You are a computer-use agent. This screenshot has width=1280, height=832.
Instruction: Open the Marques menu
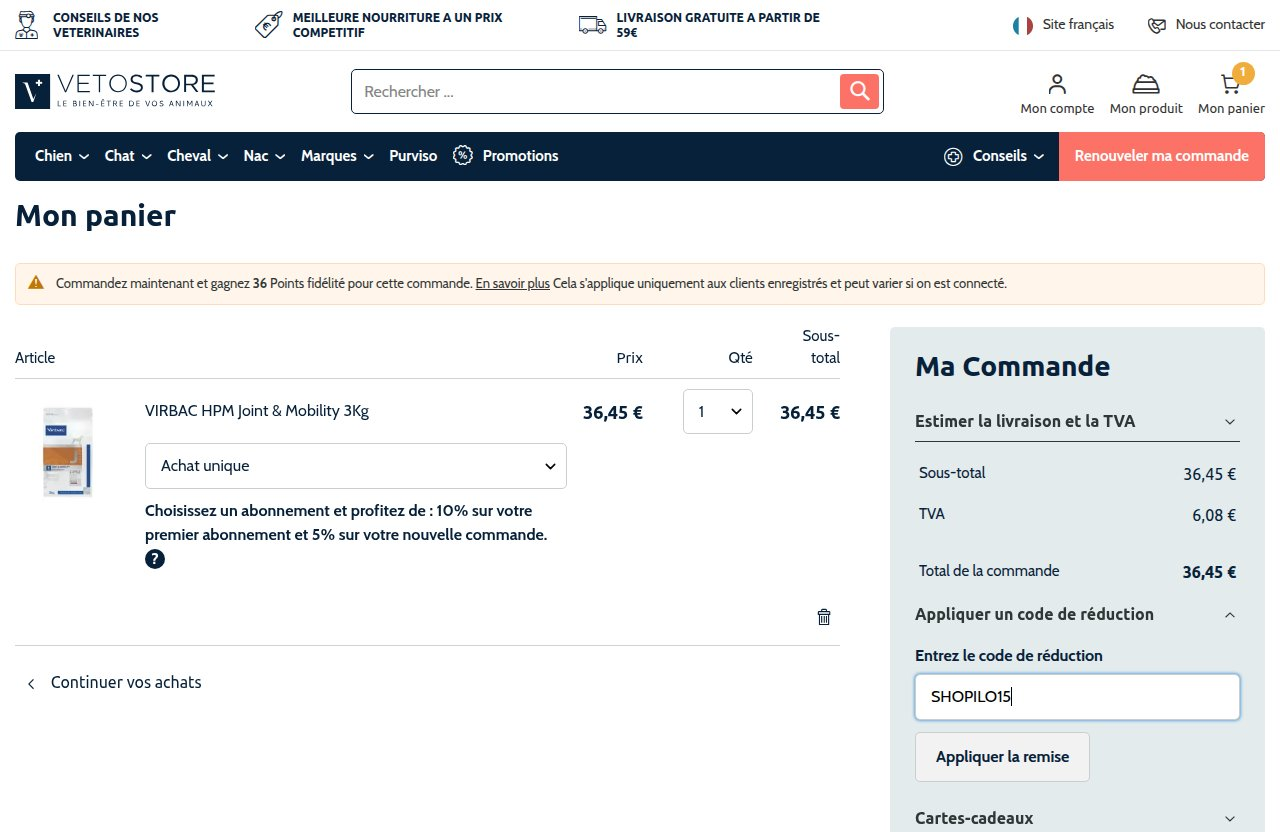(338, 156)
